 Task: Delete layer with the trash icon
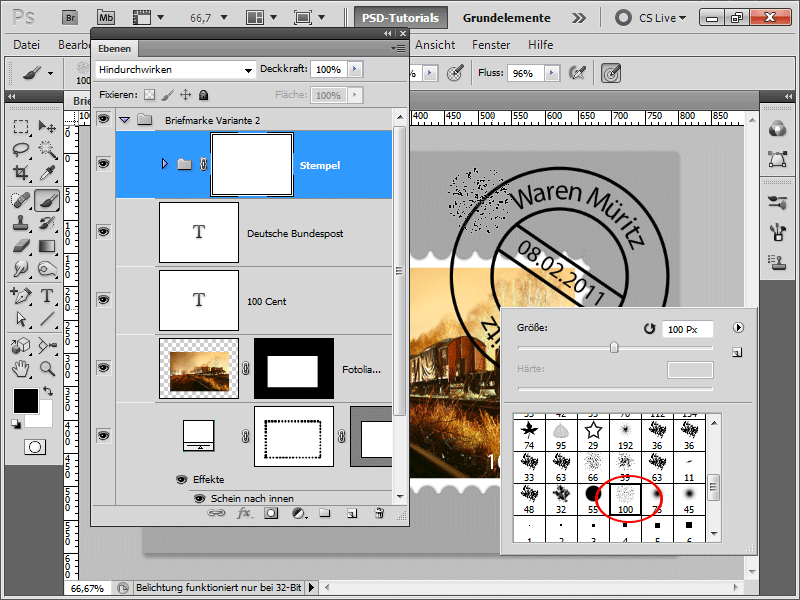[379, 513]
